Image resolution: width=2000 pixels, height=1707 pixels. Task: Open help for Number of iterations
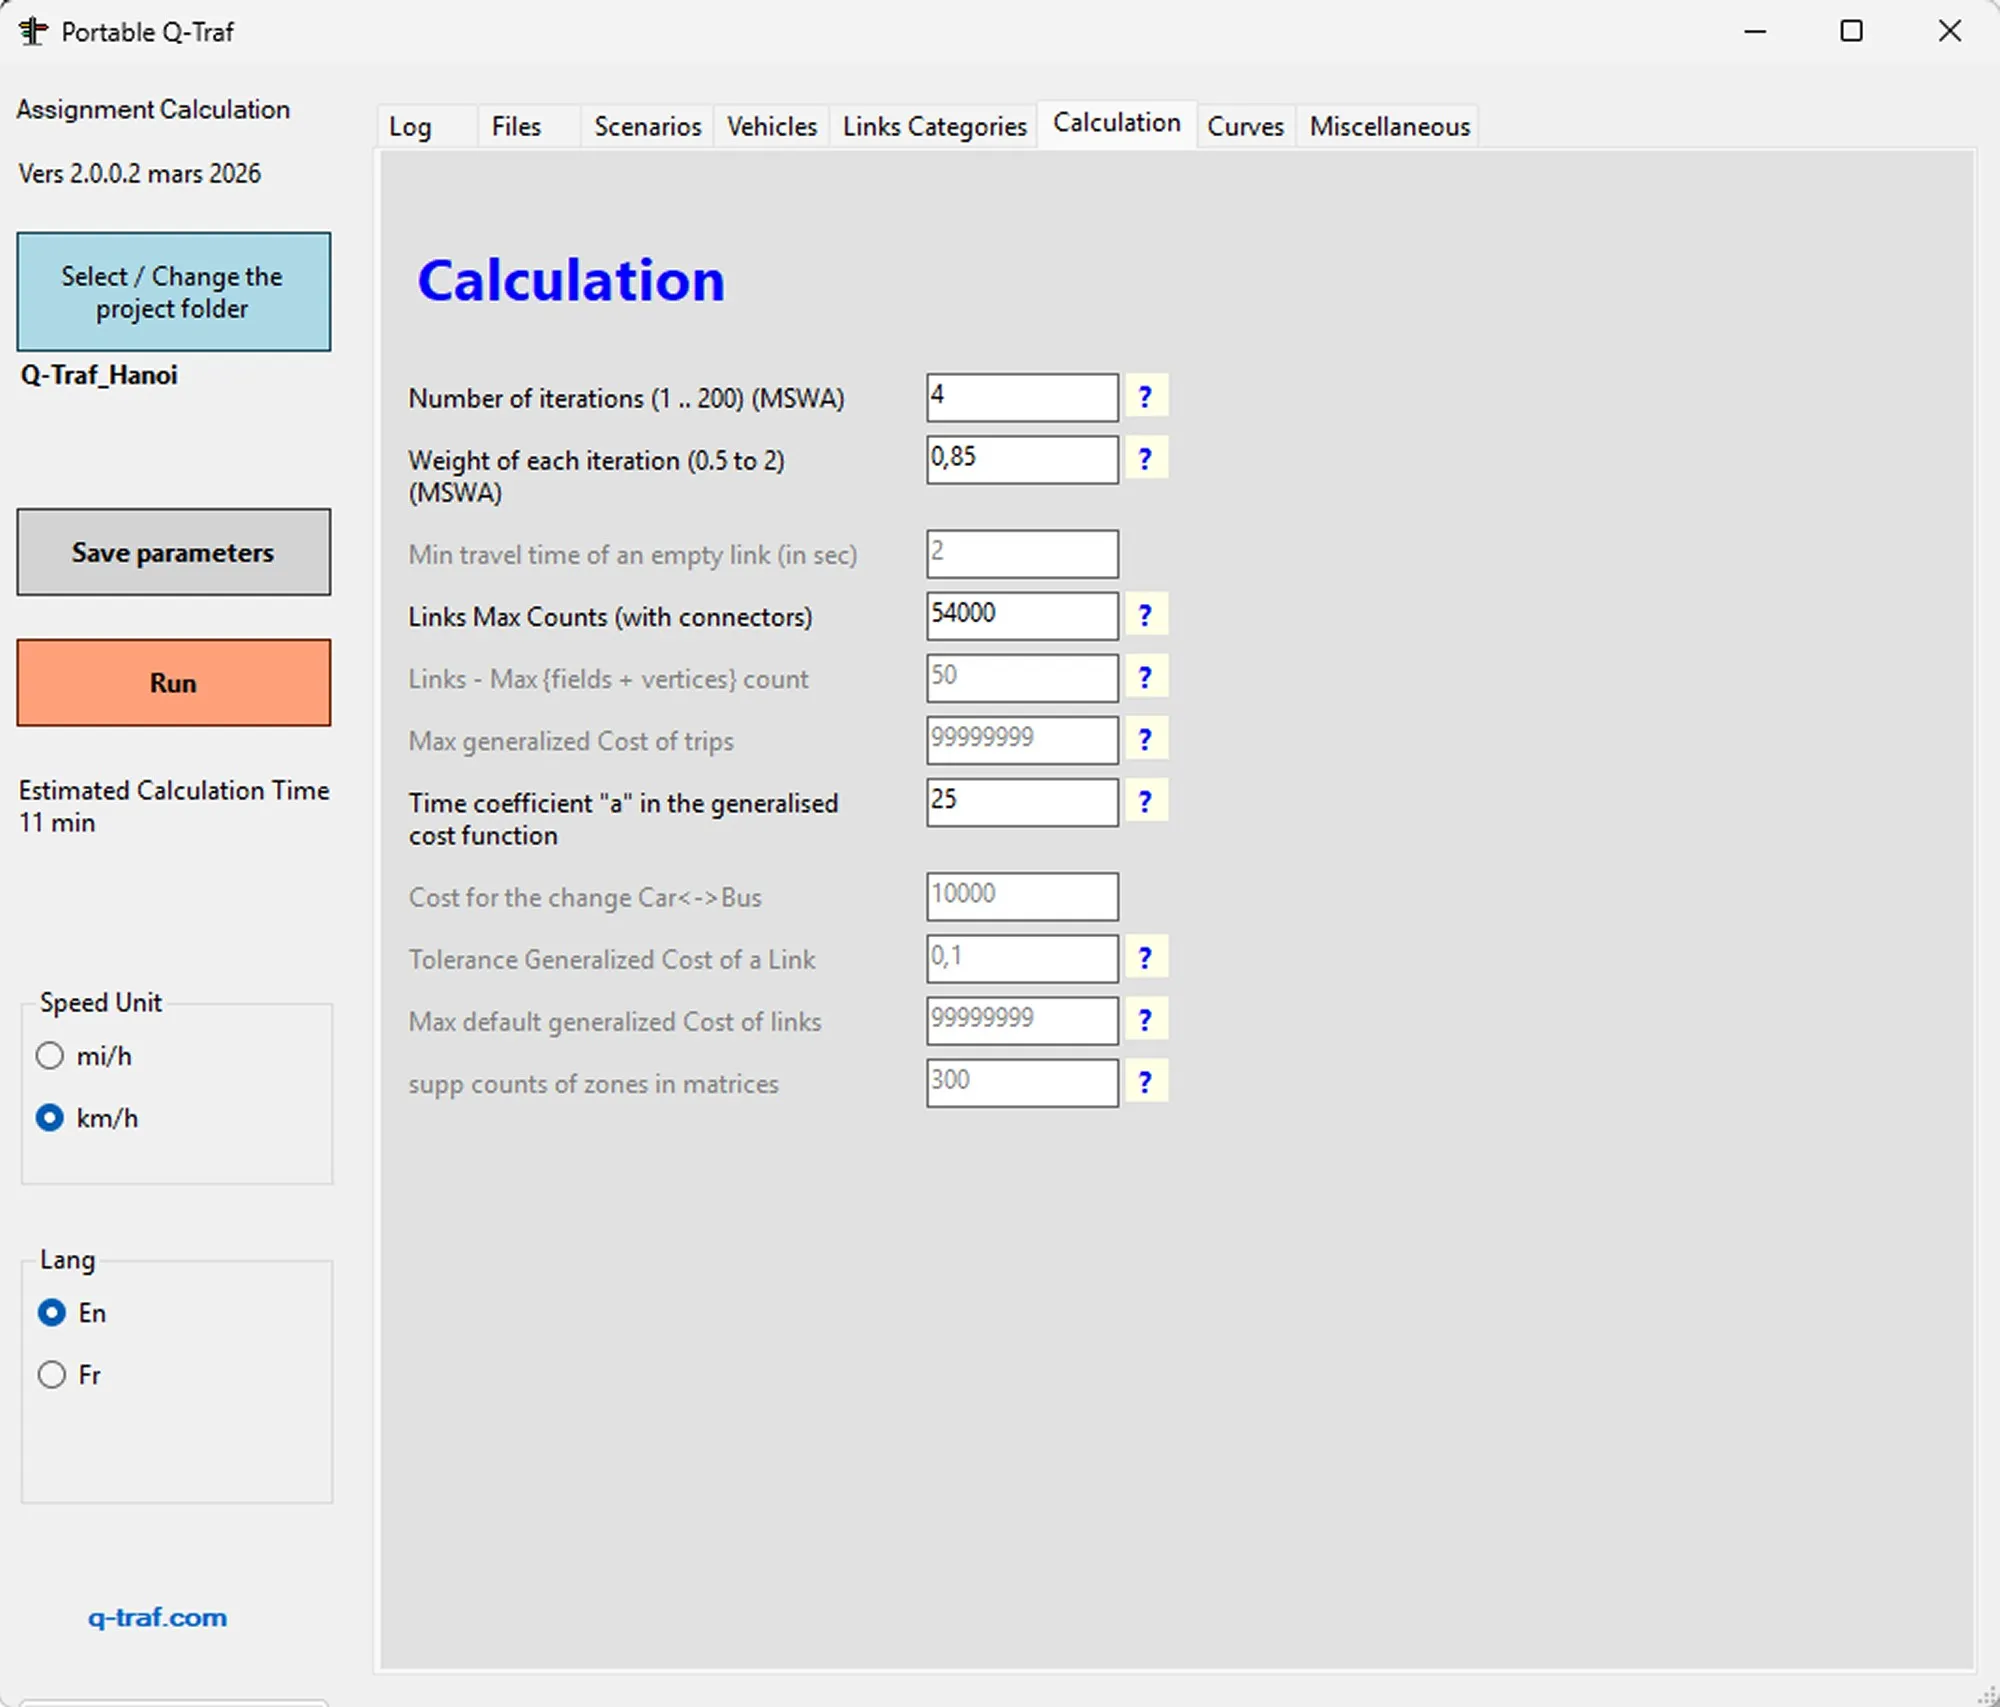[x=1146, y=396]
